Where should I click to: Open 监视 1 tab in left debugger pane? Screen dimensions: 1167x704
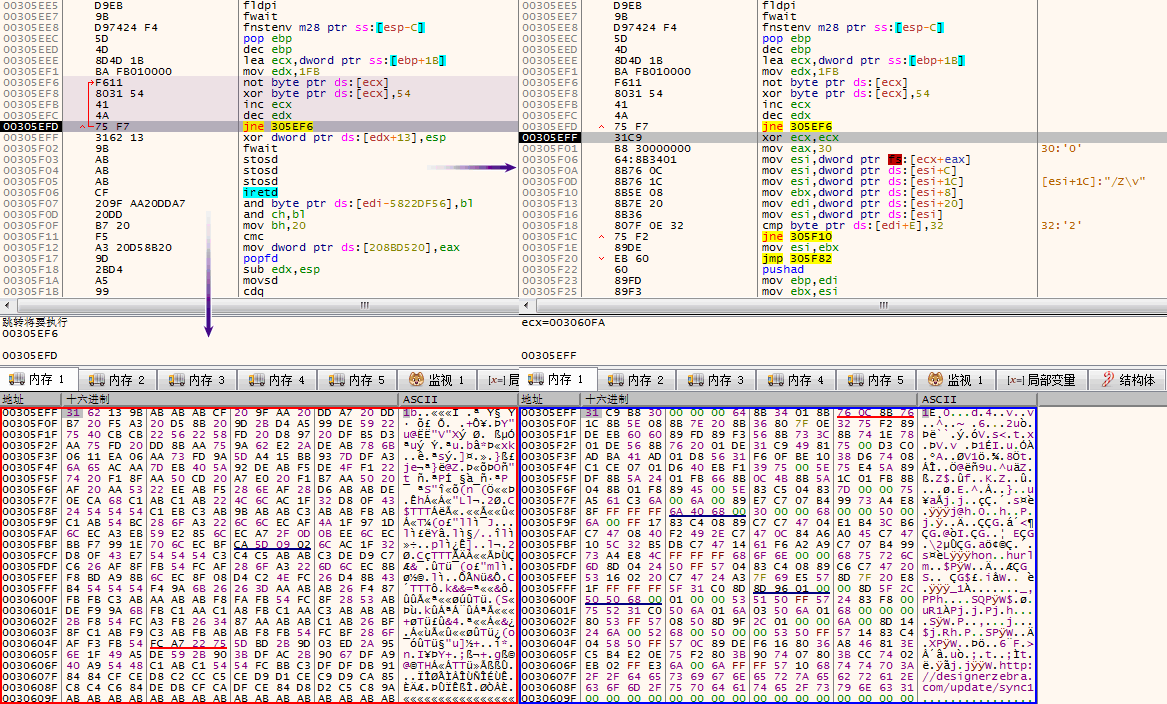pos(436,380)
